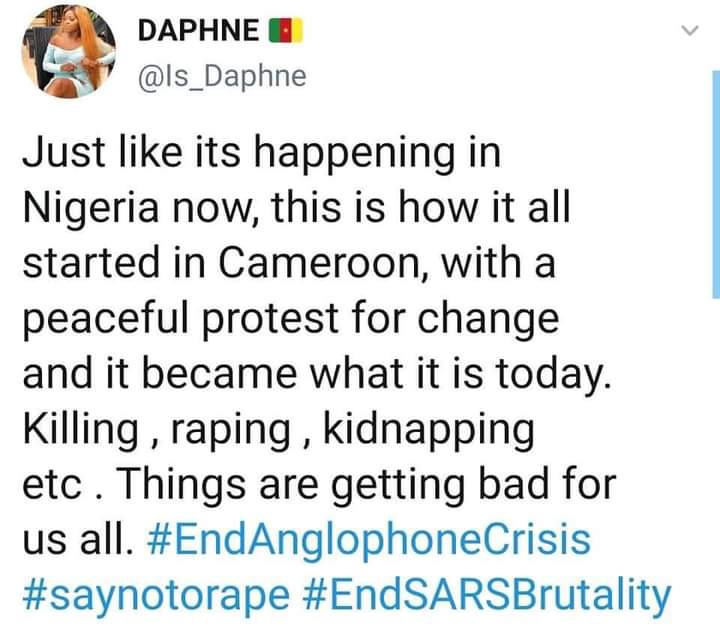Viewport: 720px width, 636px height.
Task: Click the phrase "Things are getting bad for"
Action: coord(368,486)
